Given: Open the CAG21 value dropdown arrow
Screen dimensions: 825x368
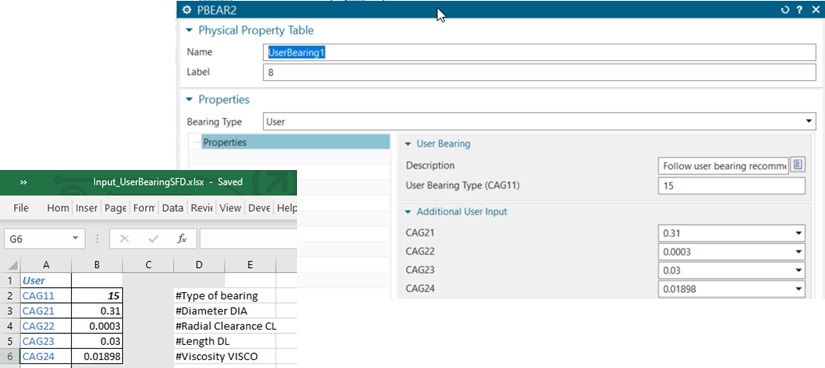Looking at the screenshot, I should (x=799, y=233).
